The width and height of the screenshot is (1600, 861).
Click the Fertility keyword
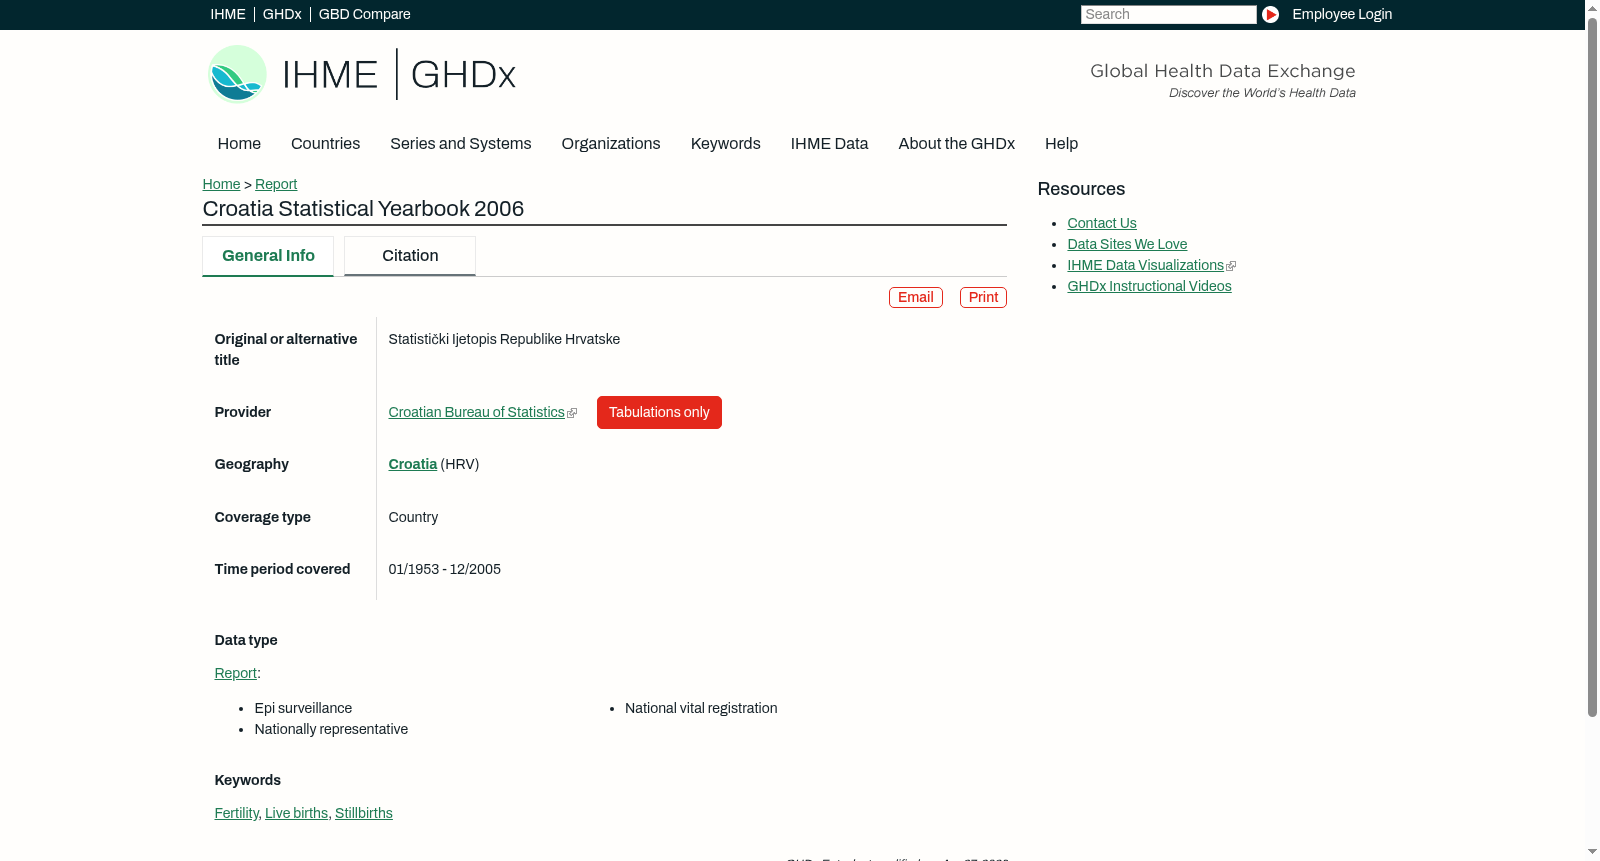(x=236, y=813)
